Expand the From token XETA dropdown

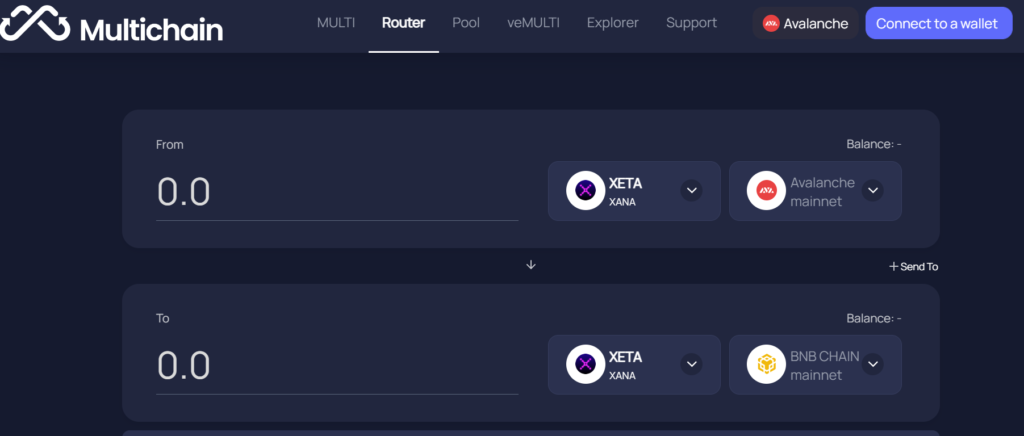(x=692, y=191)
